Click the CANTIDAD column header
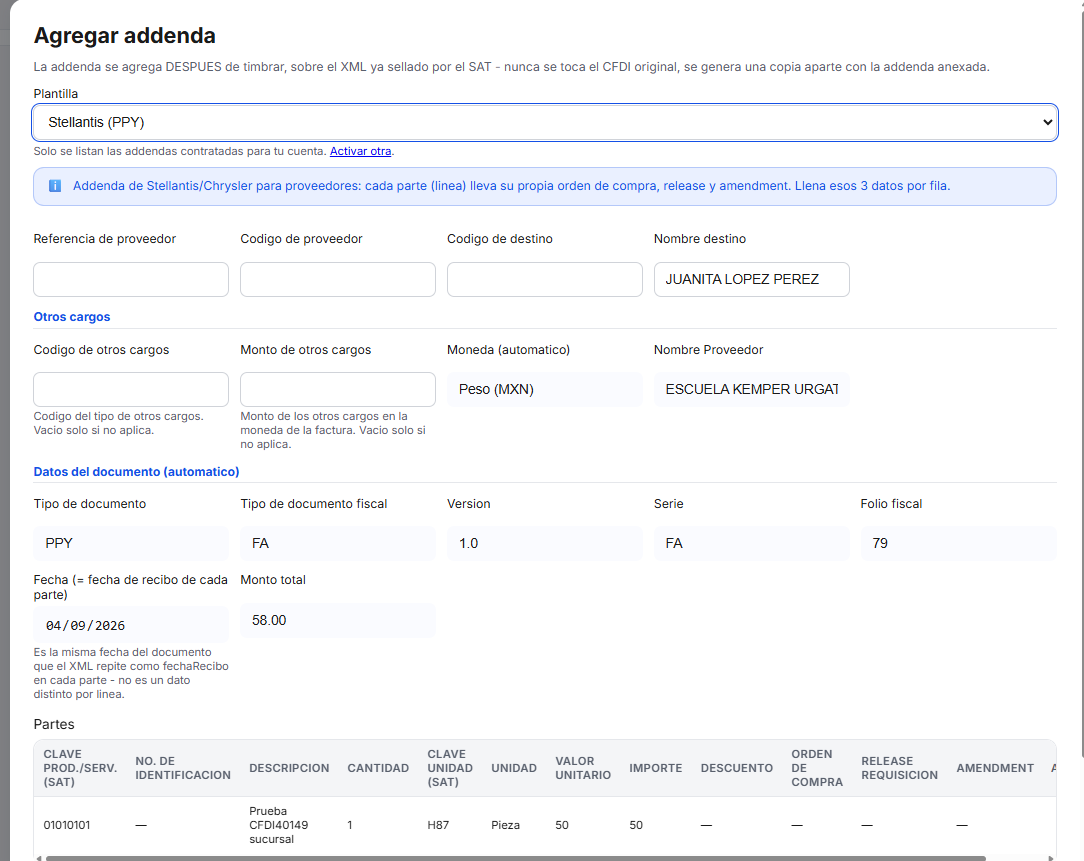Viewport: 1084px width, 861px height. [378, 768]
